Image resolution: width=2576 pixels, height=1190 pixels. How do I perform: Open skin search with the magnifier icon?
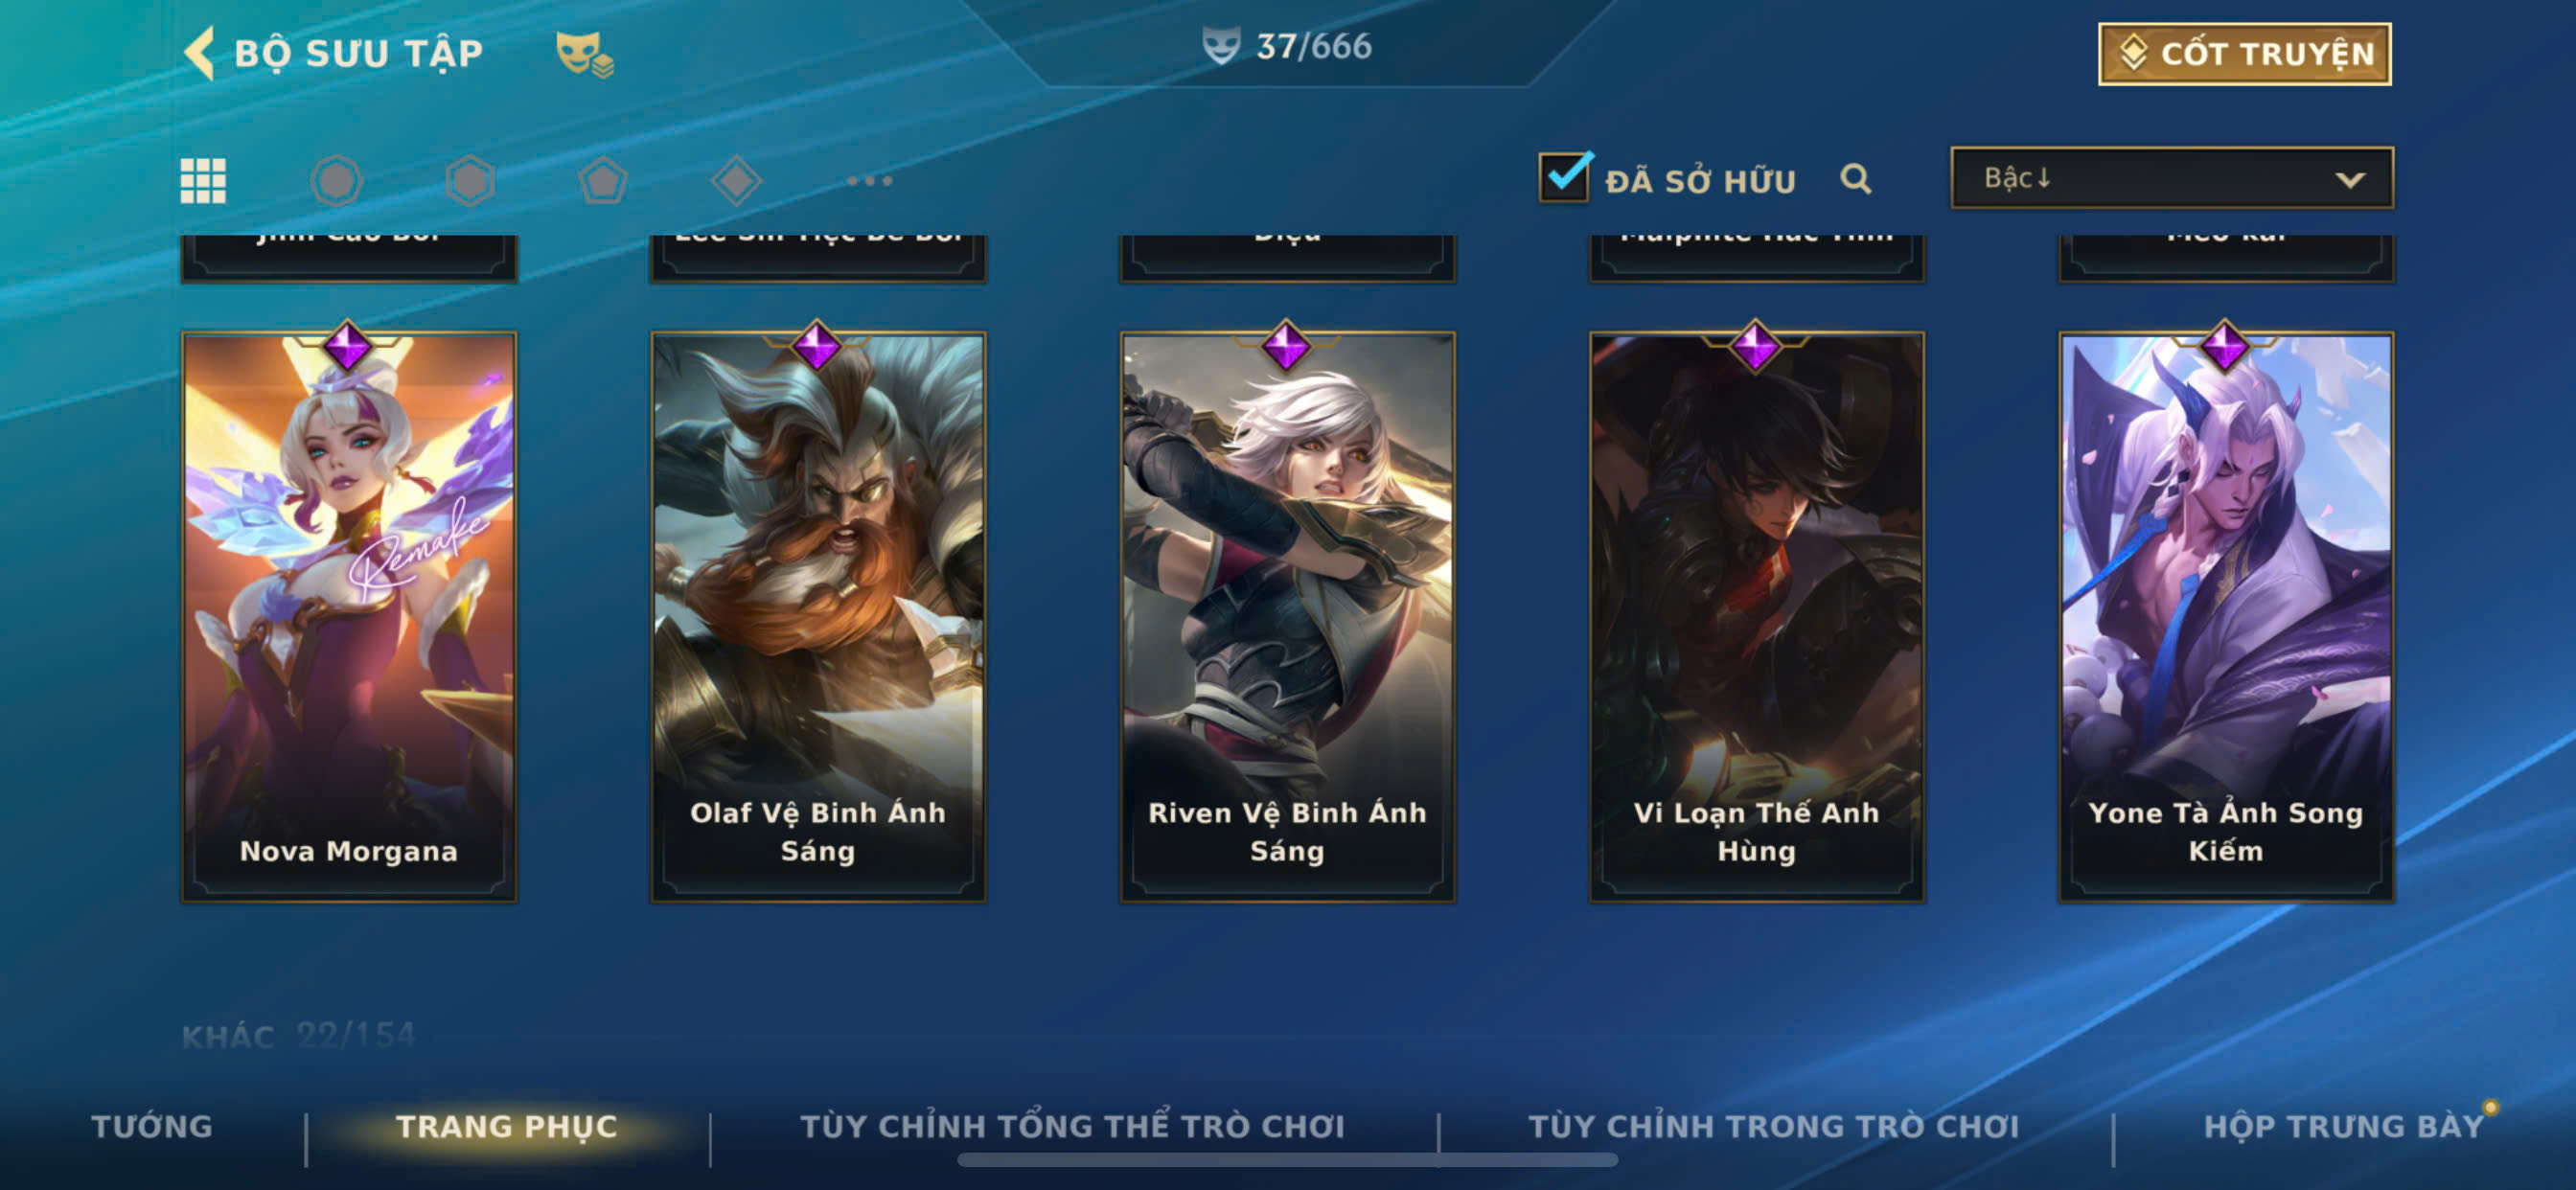(x=1856, y=179)
